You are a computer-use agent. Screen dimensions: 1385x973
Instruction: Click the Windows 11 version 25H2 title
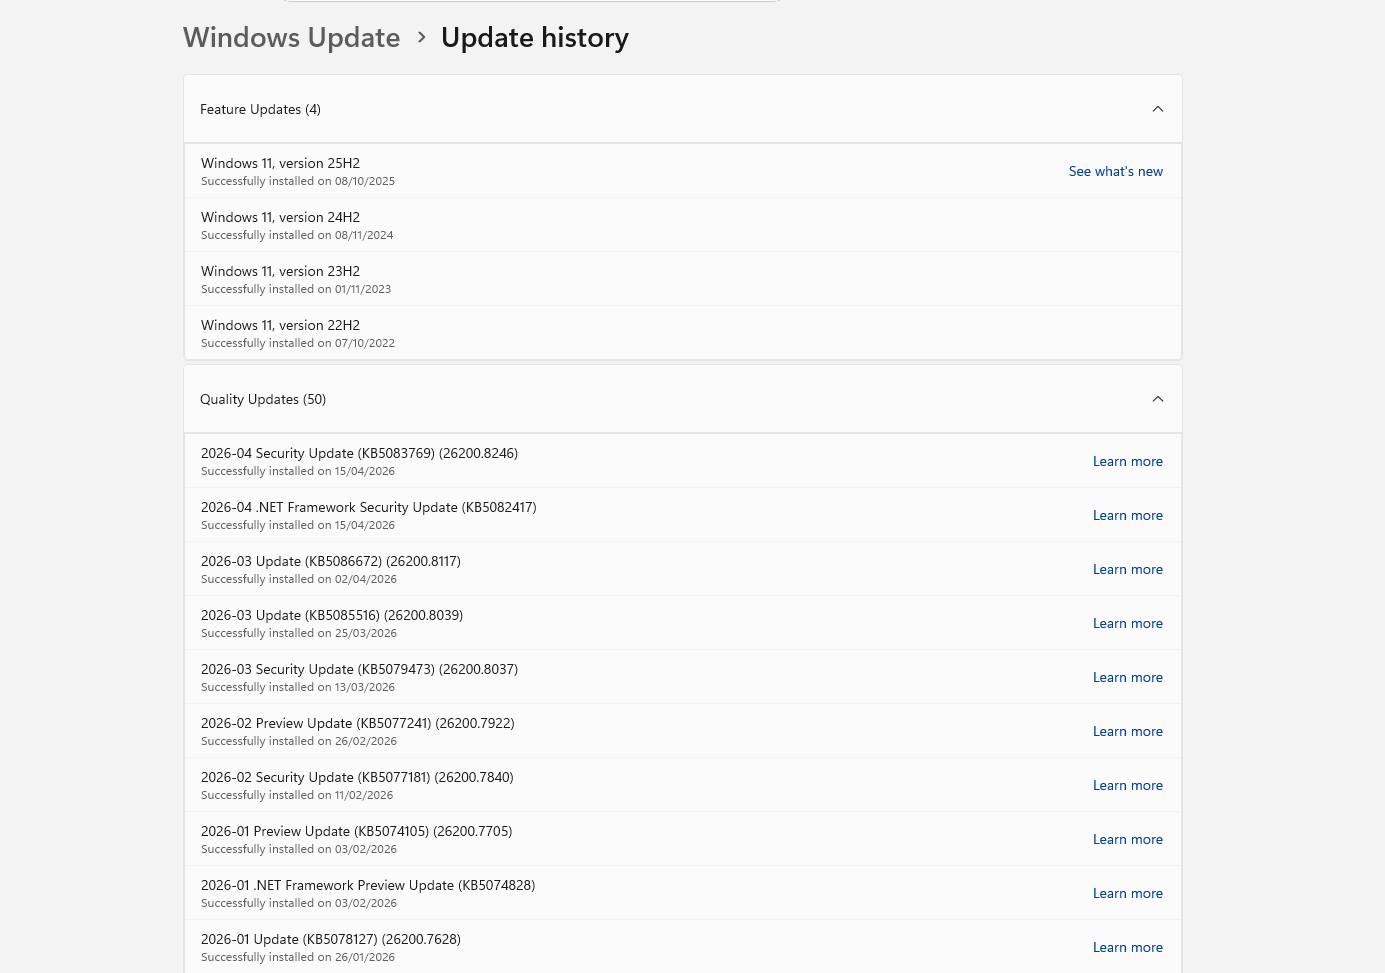pyautogui.click(x=280, y=163)
